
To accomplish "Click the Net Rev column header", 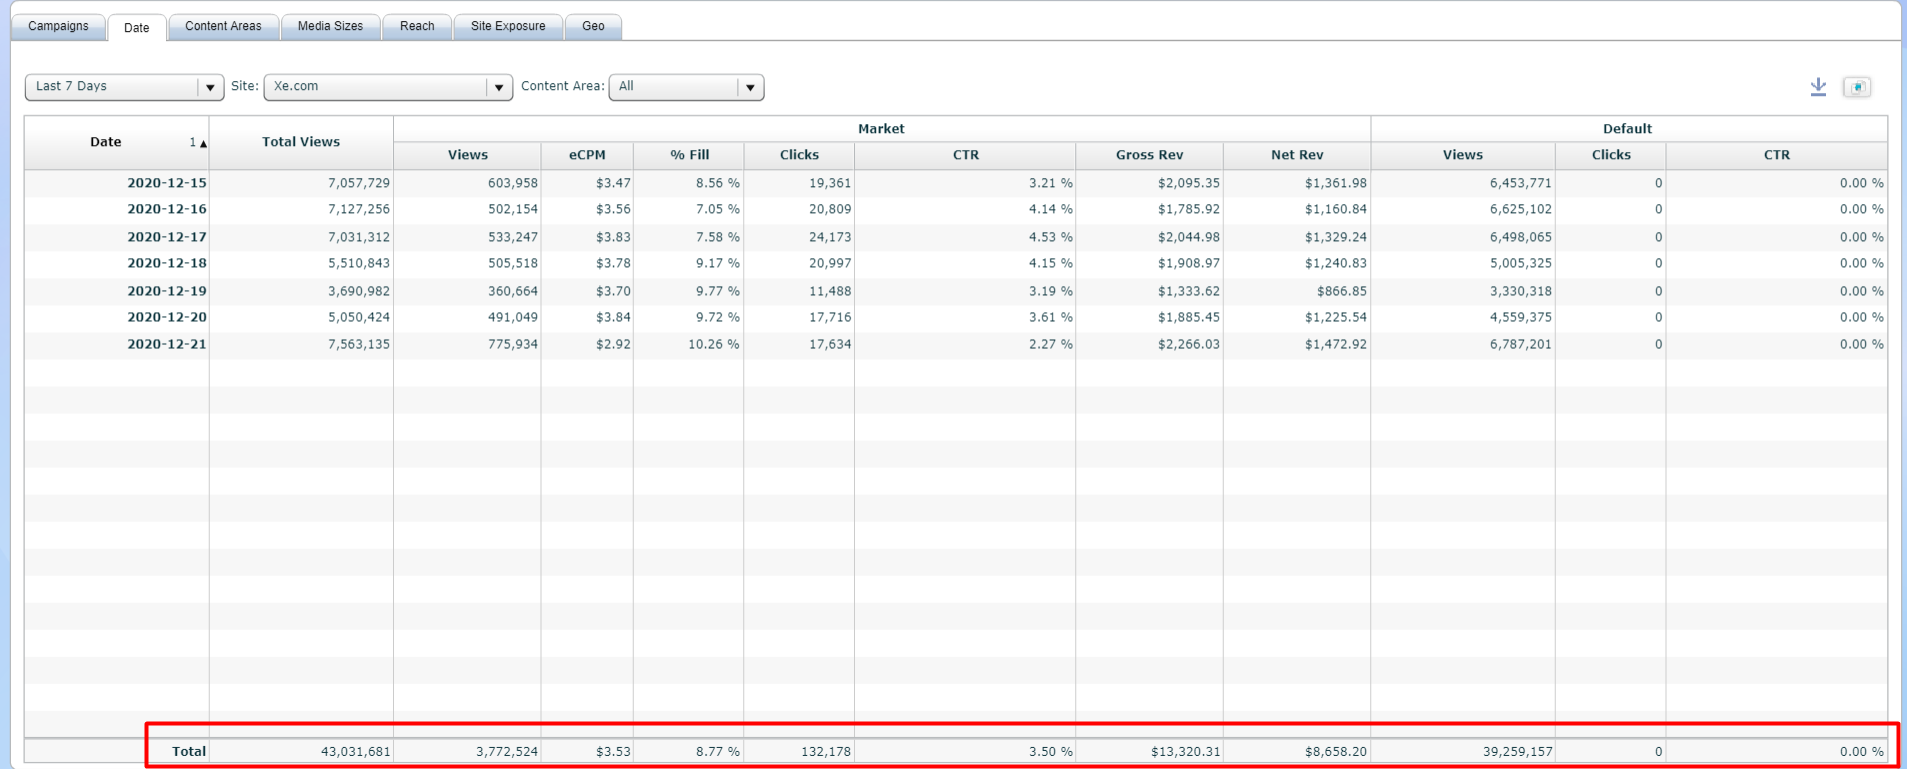I will [1297, 155].
